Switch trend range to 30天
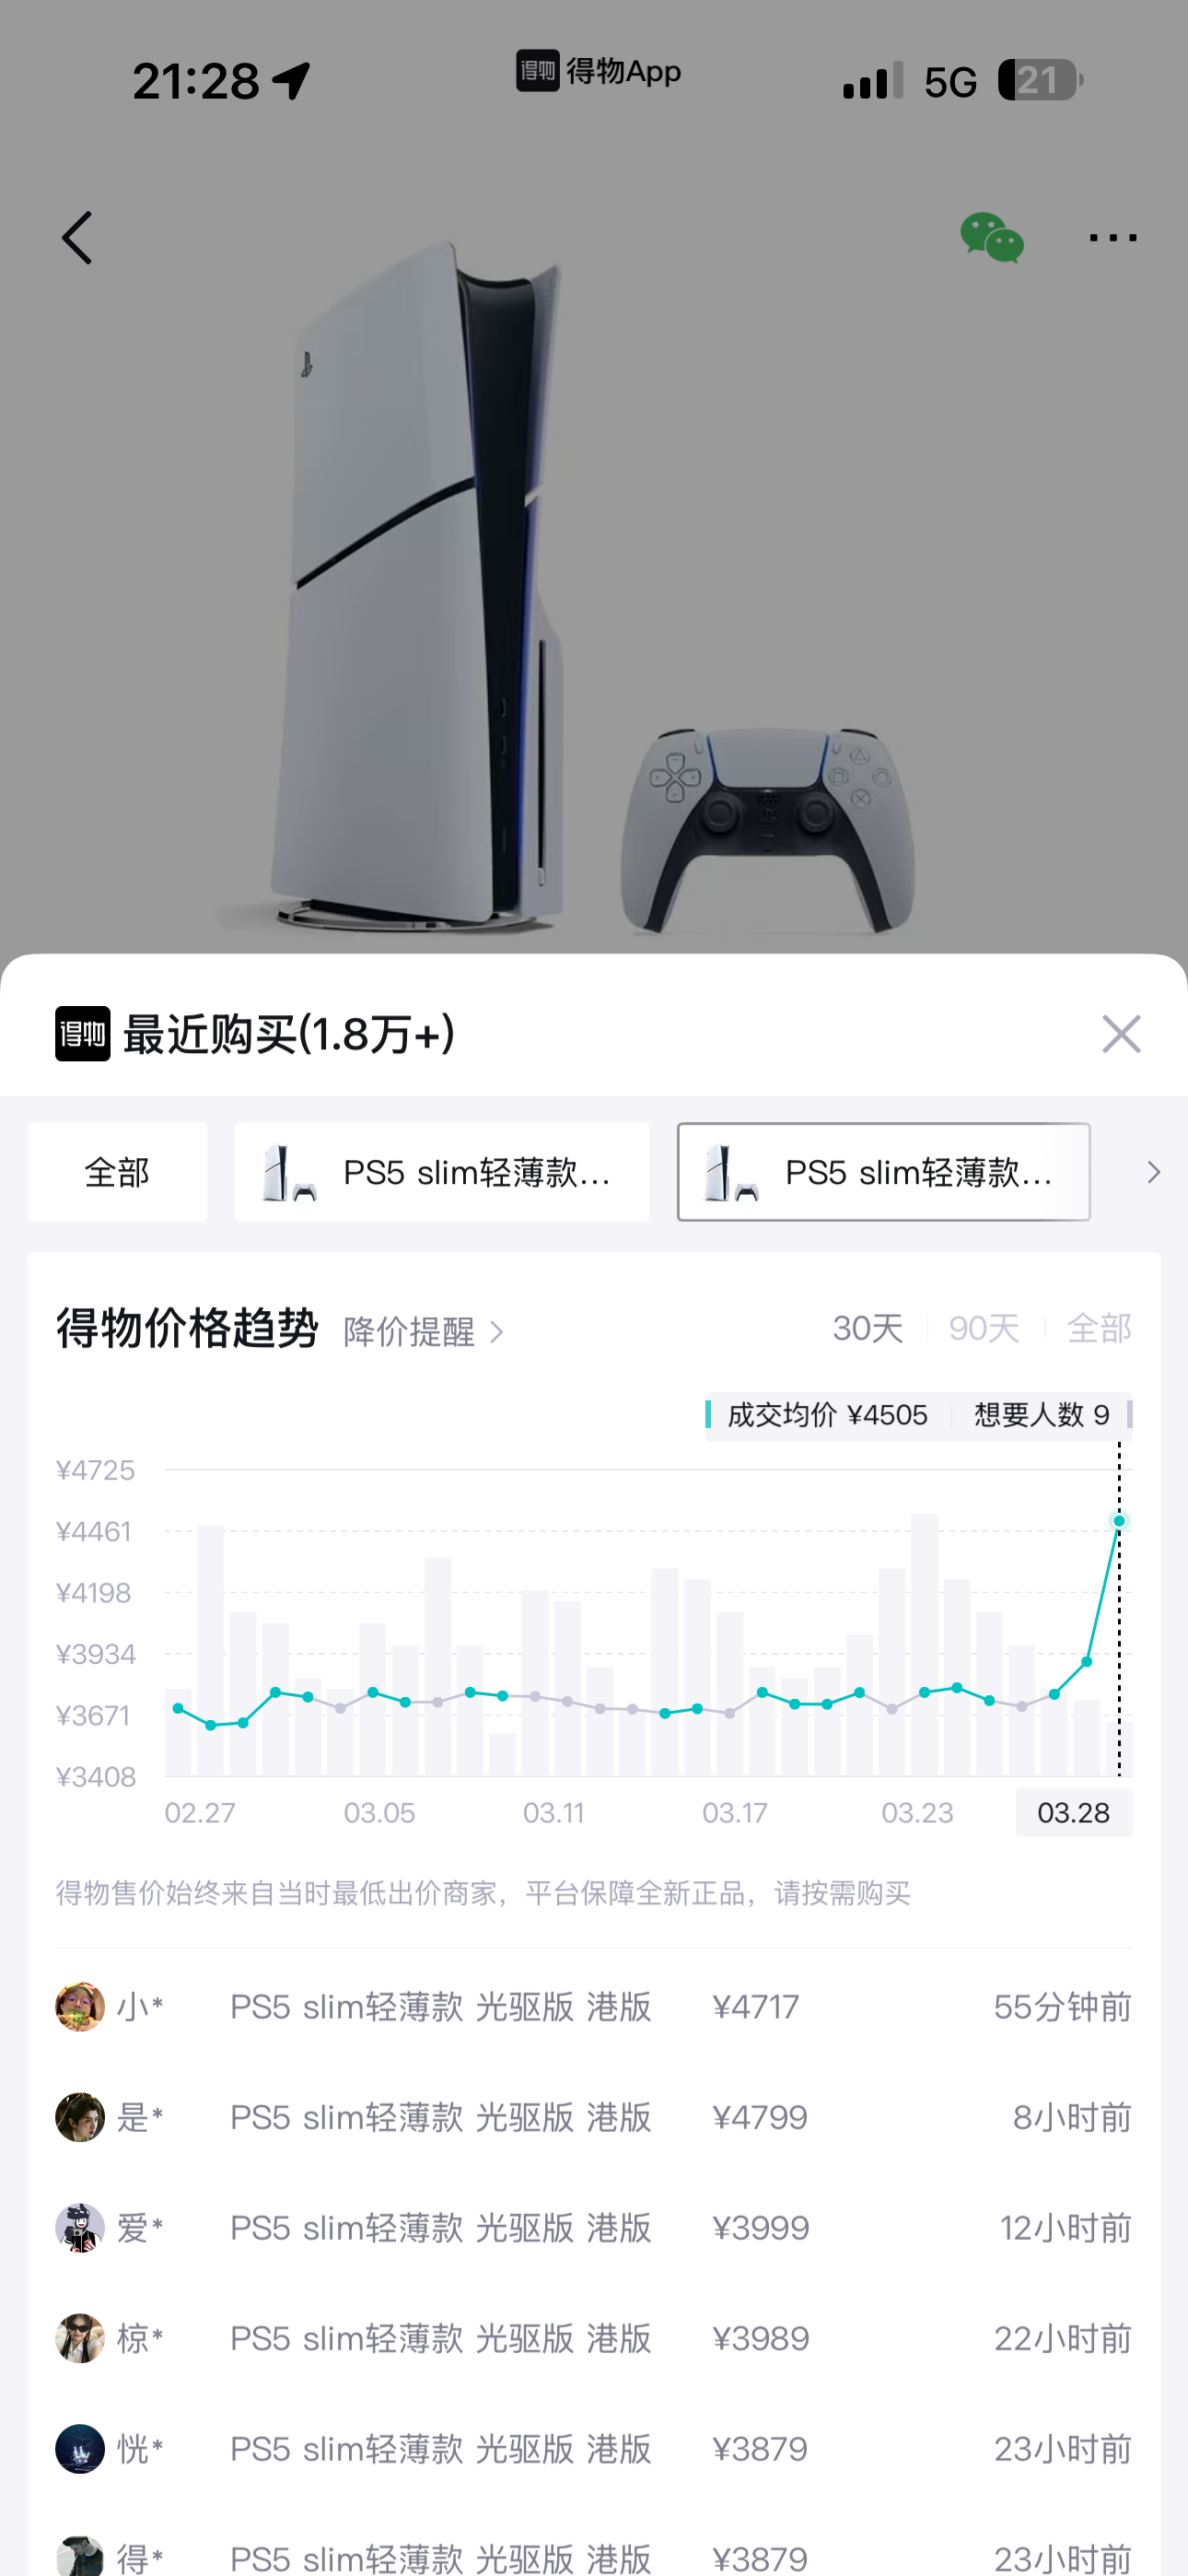The height and width of the screenshot is (2576, 1188). click(x=867, y=1329)
